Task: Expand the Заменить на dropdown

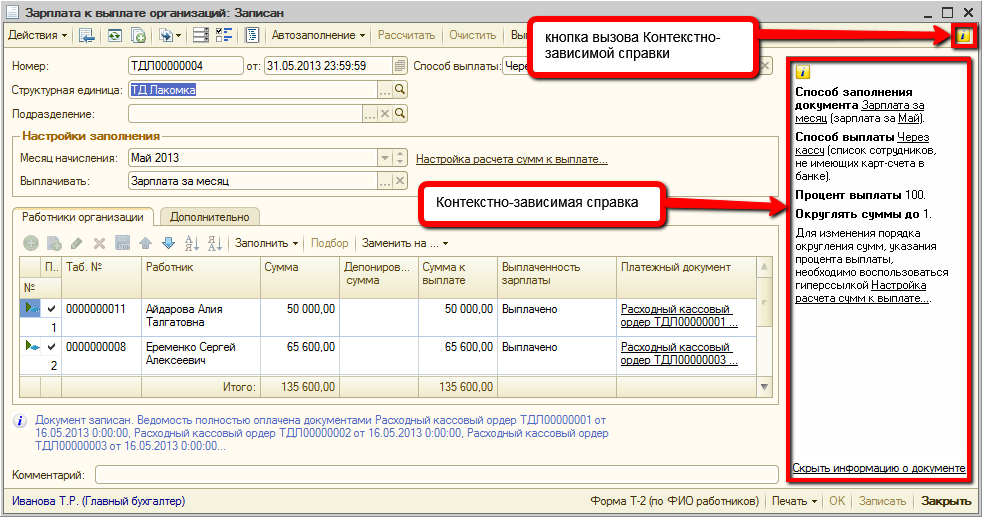Action: pyautogui.click(x=404, y=243)
